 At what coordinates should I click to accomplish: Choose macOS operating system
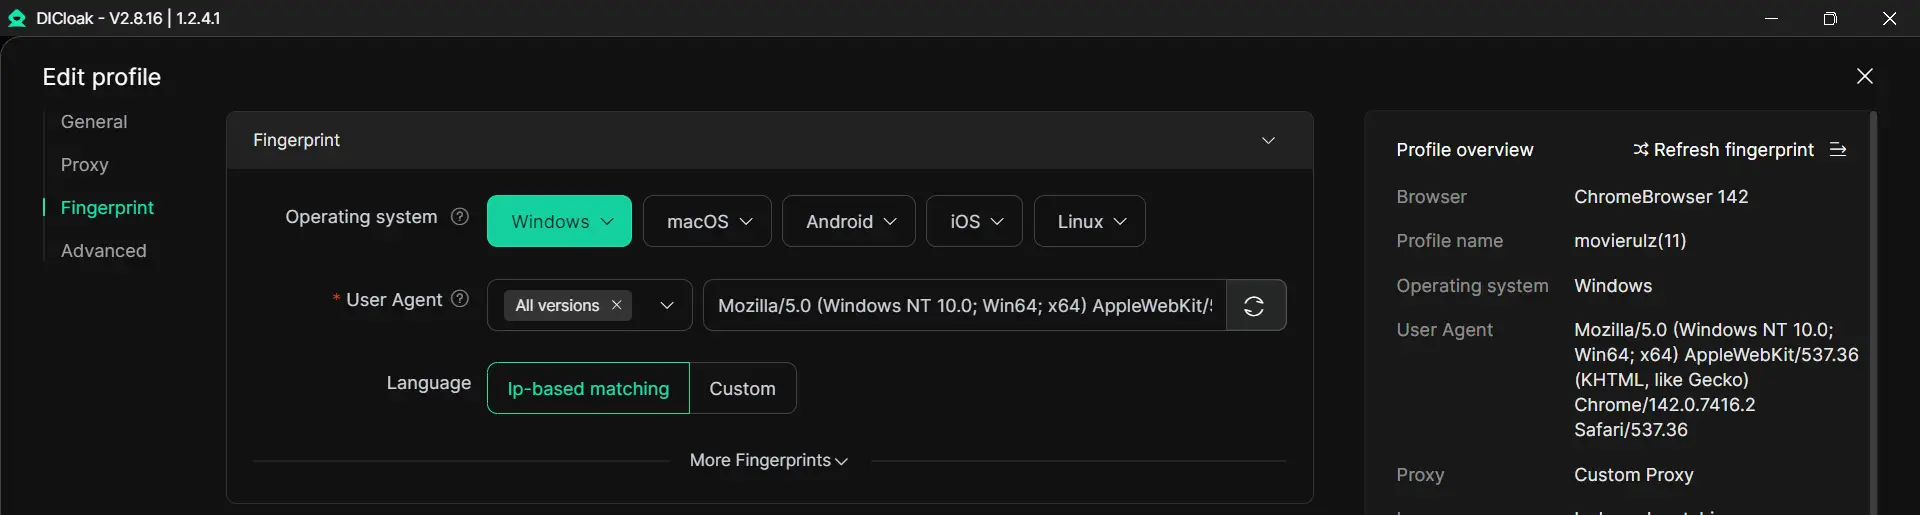point(707,222)
